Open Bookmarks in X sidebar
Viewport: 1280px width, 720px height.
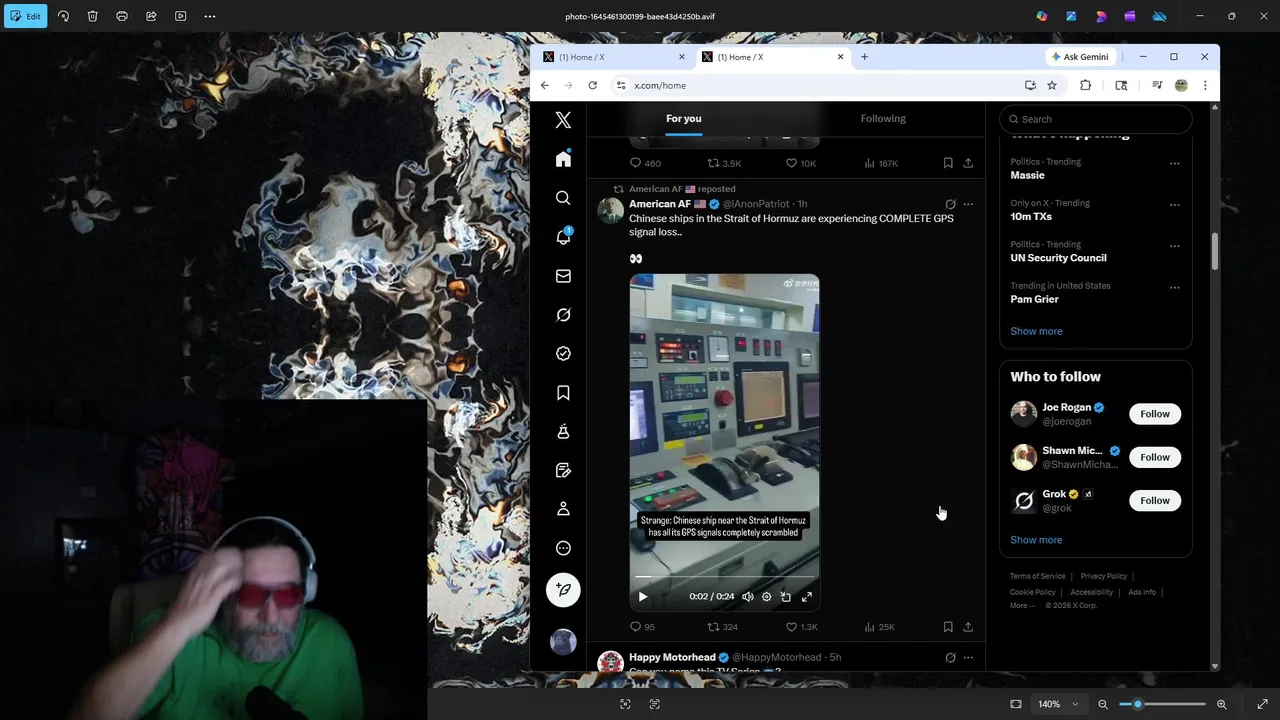click(563, 393)
